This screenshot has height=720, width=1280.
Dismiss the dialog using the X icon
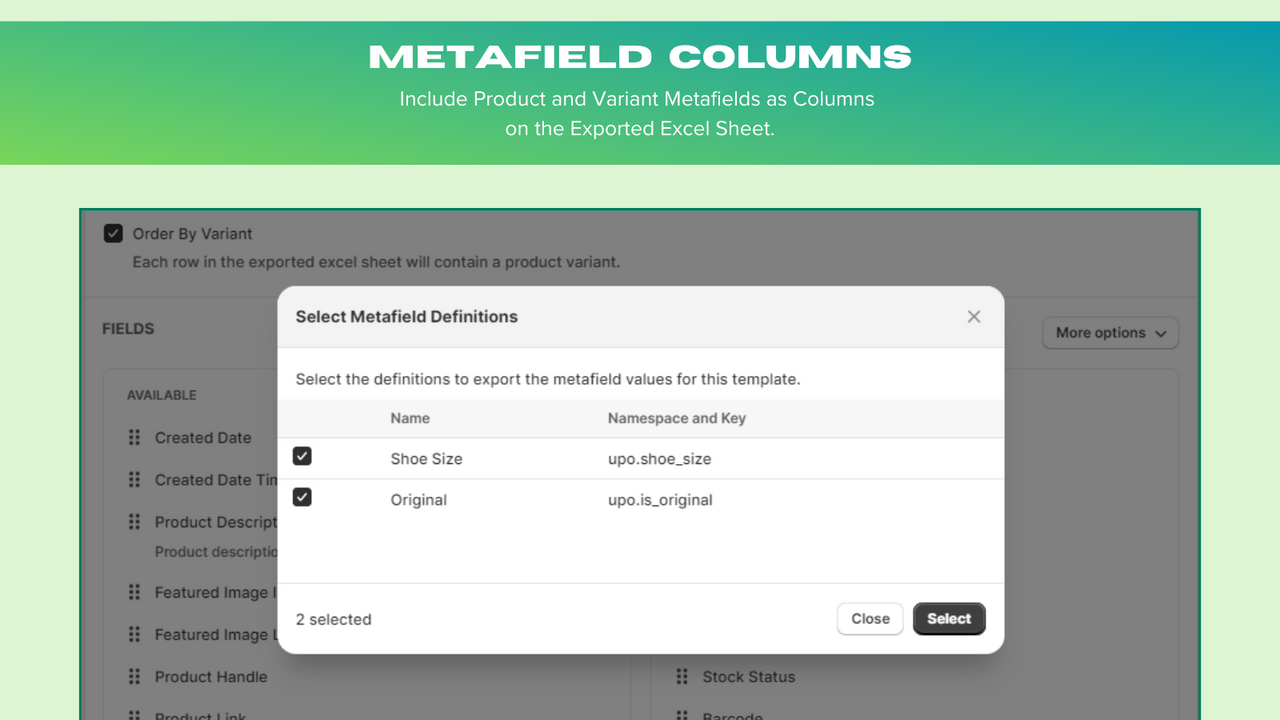973,316
